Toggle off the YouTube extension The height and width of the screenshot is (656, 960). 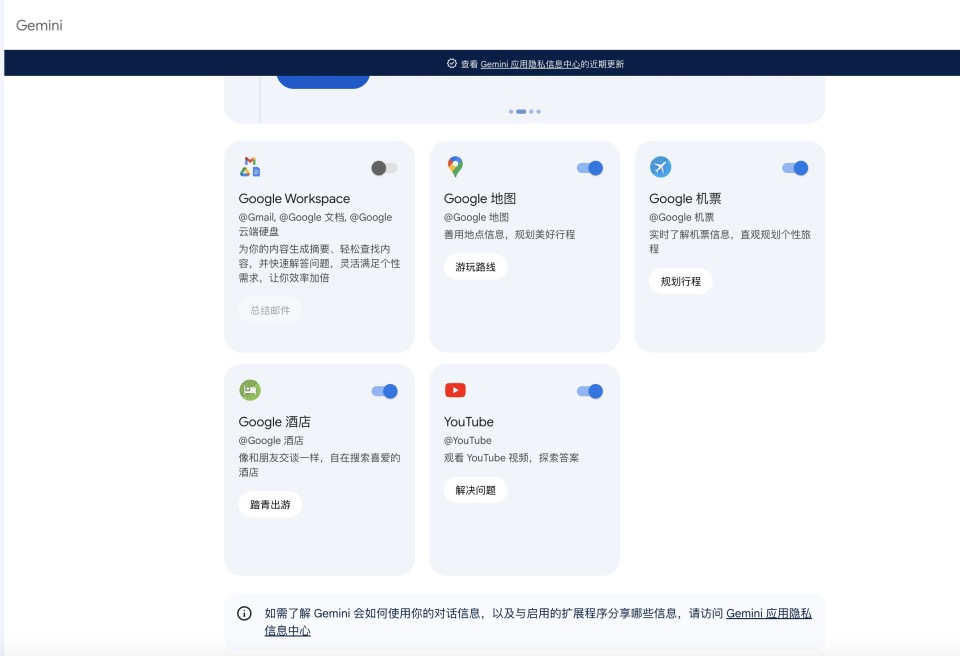click(590, 390)
